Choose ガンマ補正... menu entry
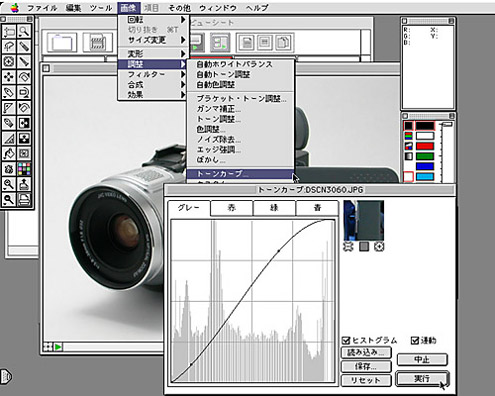 240,109
